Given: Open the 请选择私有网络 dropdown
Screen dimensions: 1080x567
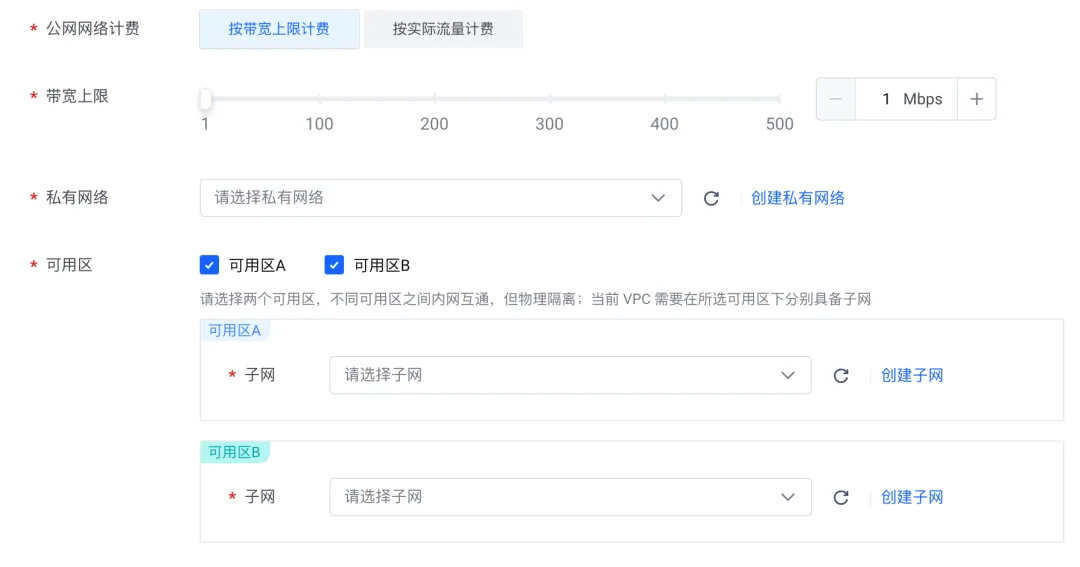Looking at the screenshot, I should point(441,198).
